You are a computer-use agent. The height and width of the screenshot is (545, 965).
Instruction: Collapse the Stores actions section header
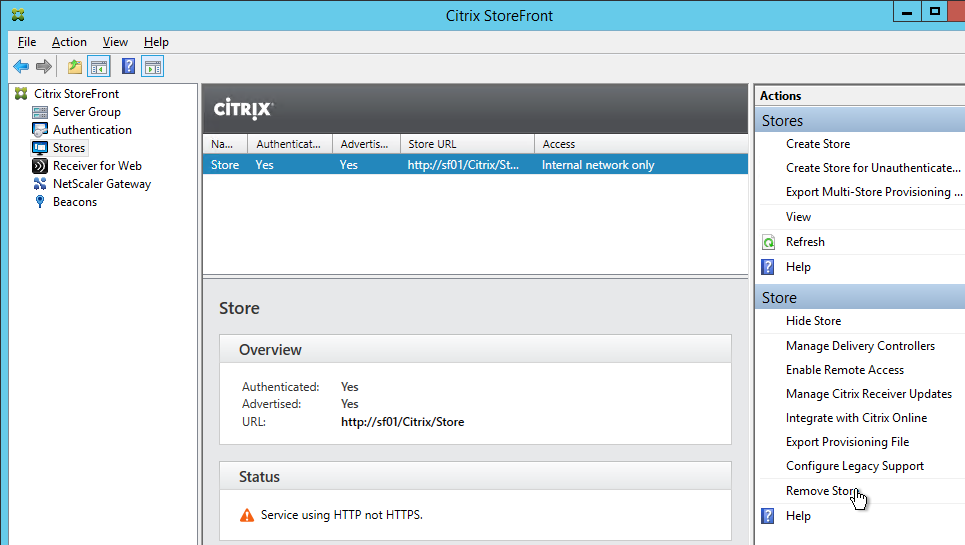860,121
